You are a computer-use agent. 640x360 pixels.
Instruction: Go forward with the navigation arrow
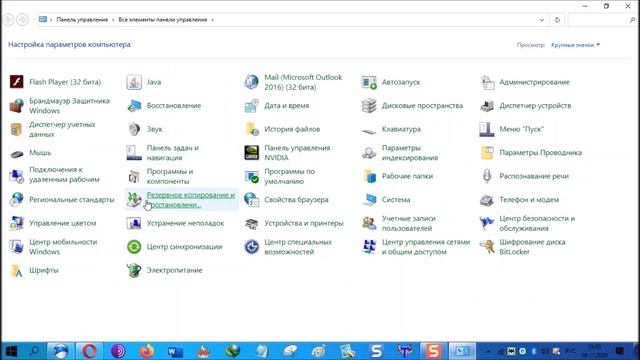click(x=22, y=20)
